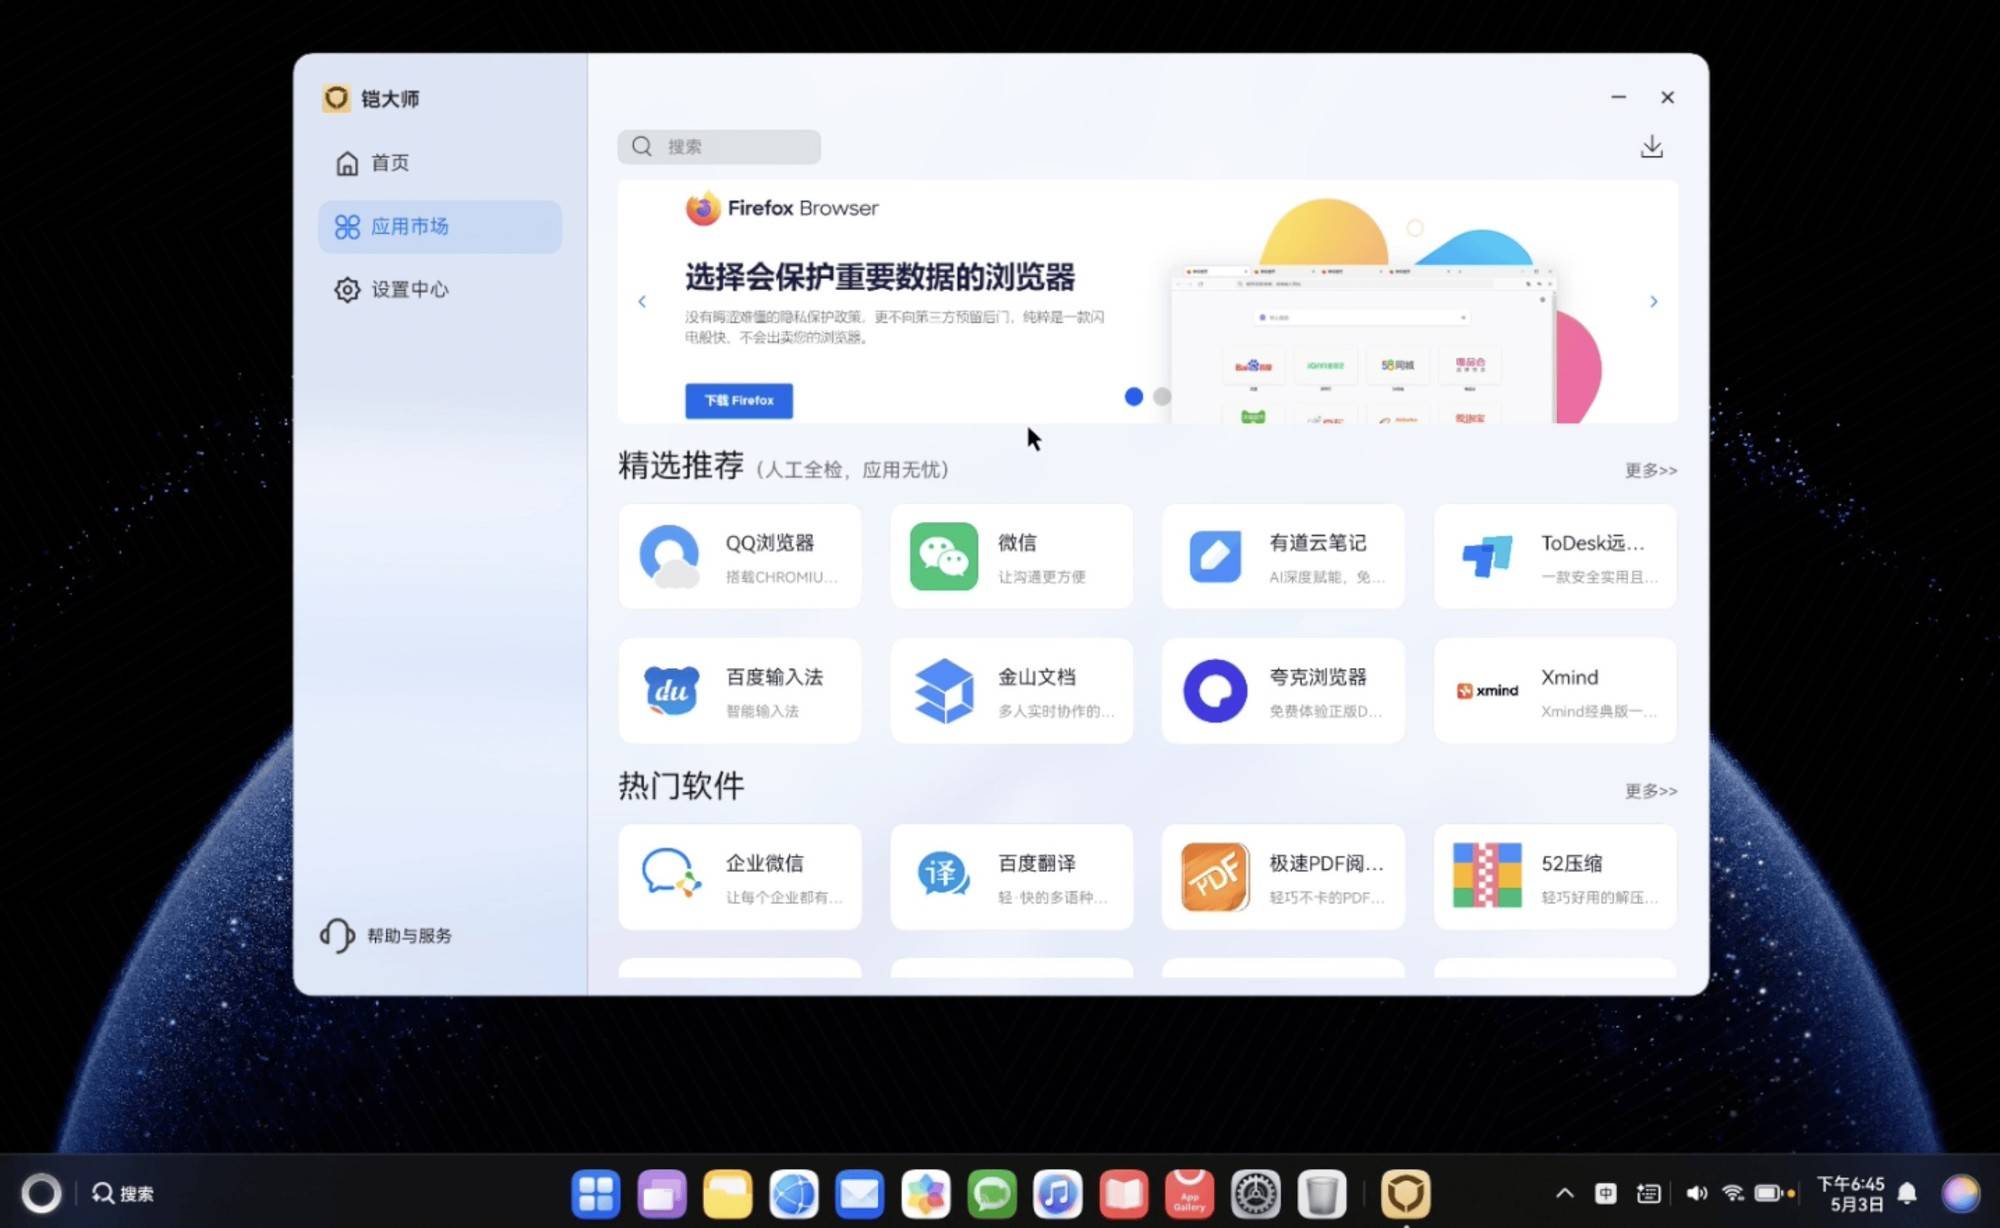Open the ToDesk remote app icon

pos(1487,557)
